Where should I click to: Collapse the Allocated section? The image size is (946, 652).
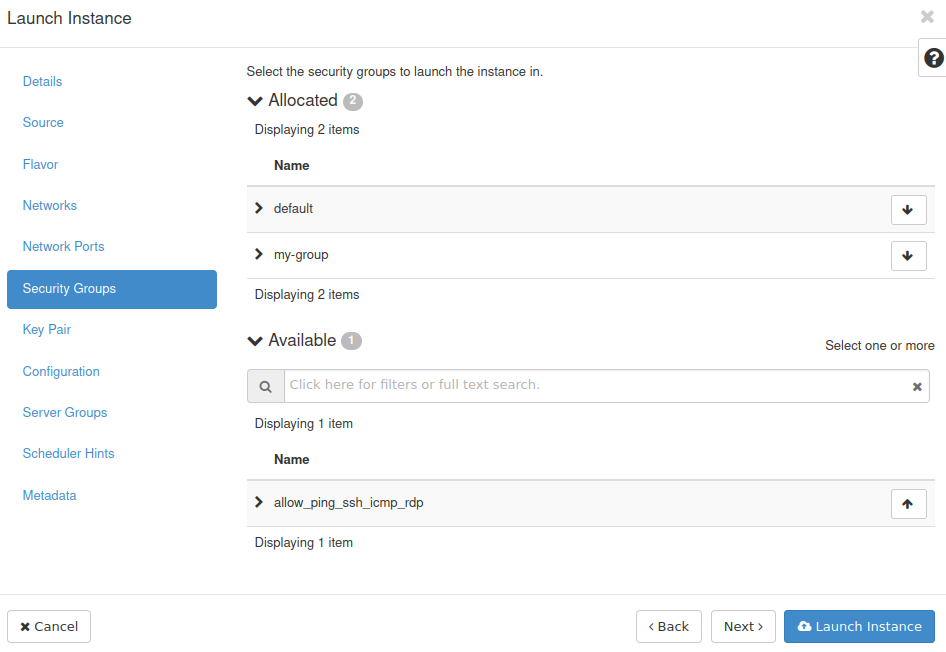[x=255, y=101]
